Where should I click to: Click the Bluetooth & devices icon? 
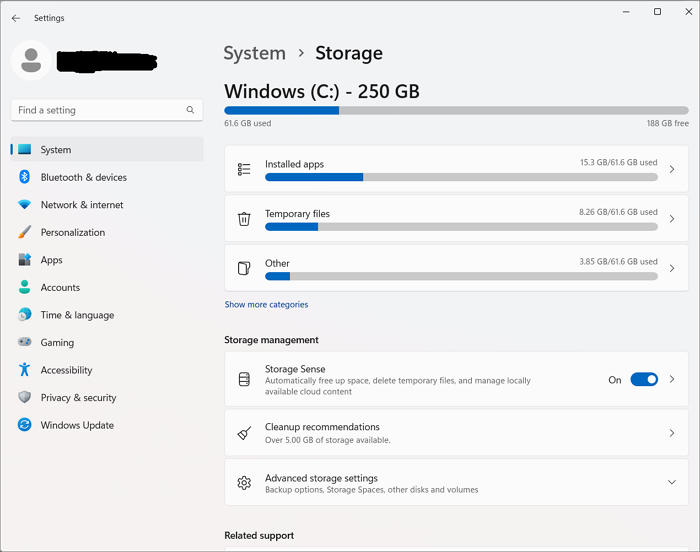point(24,177)
